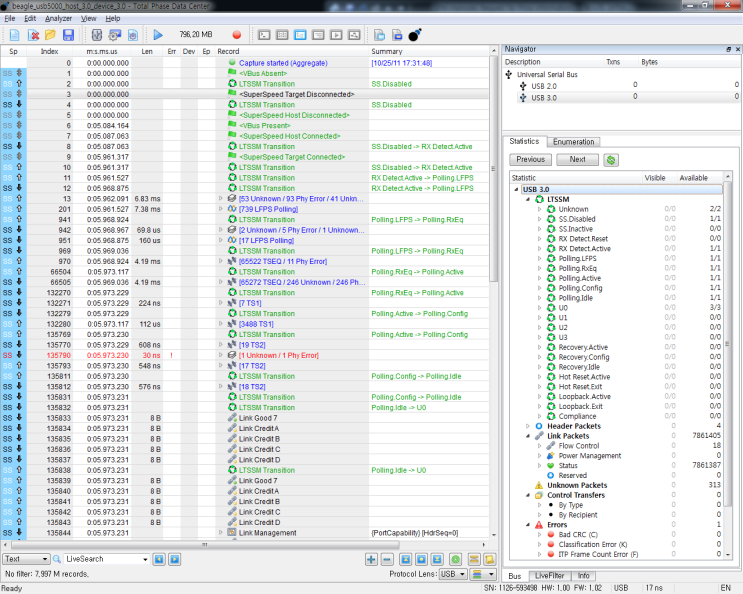Expand the [3488 TS1] record row
This screenshot has width=743, height=594.
click(x=220, y=324)
